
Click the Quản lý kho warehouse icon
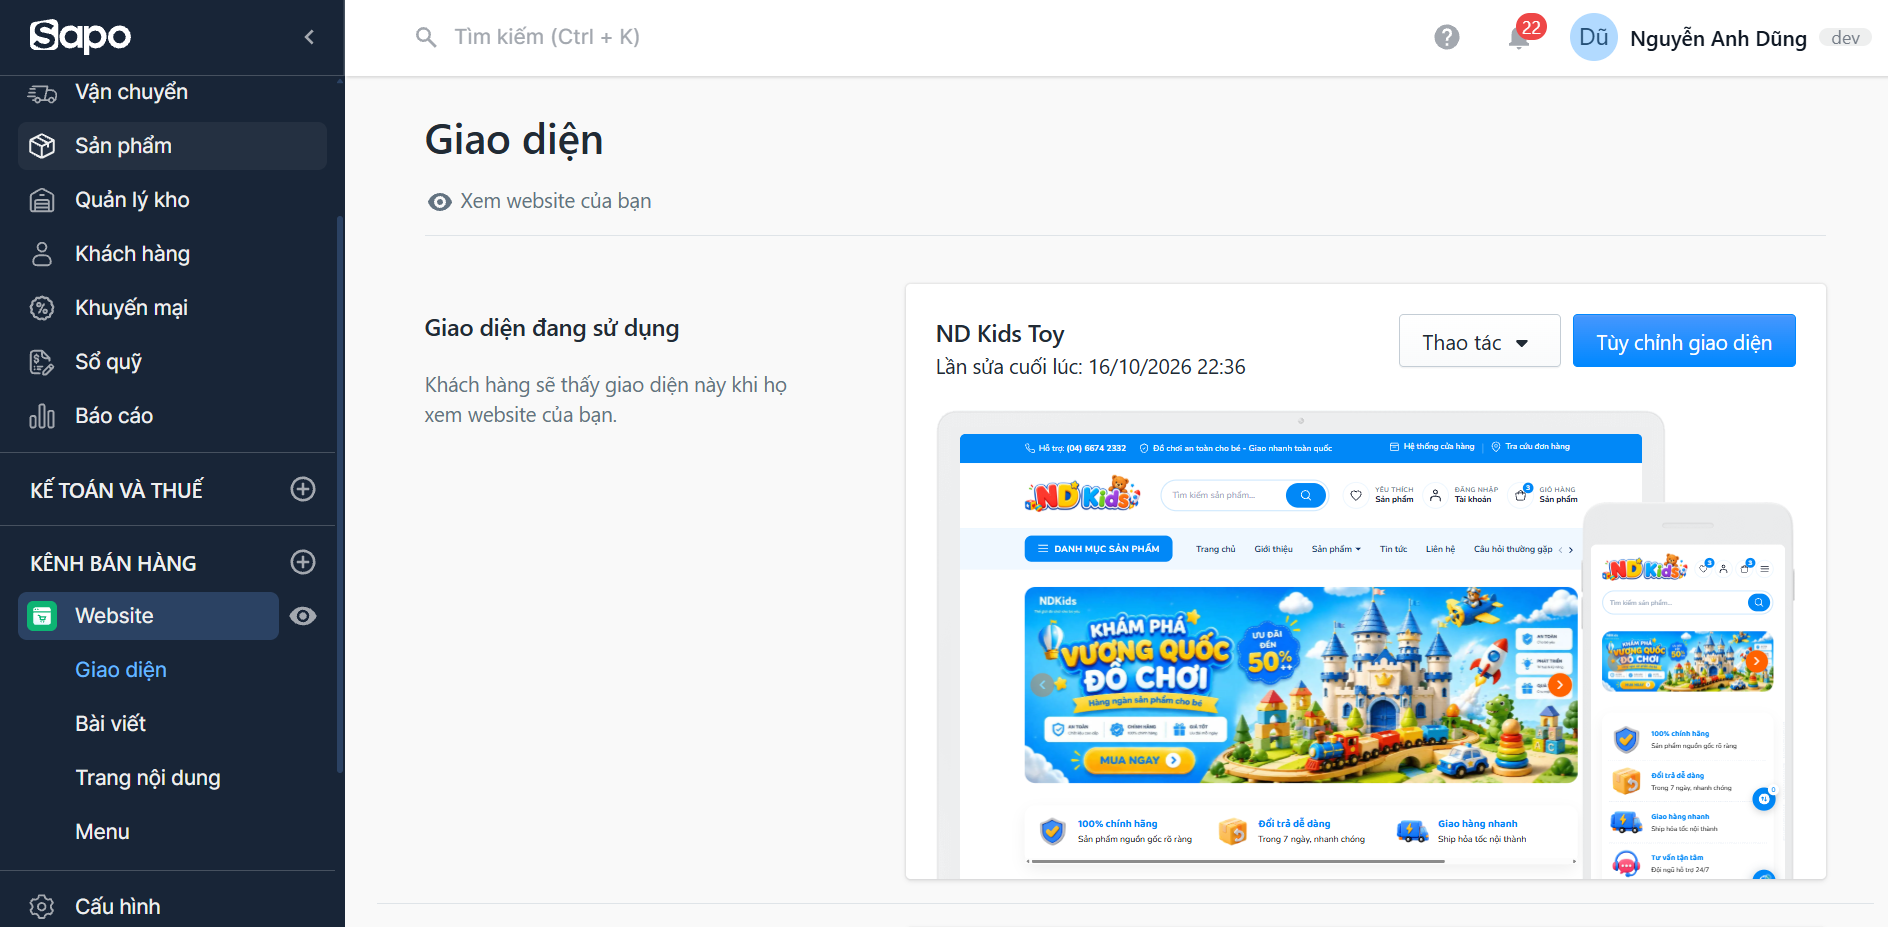(x=42, y=200)
